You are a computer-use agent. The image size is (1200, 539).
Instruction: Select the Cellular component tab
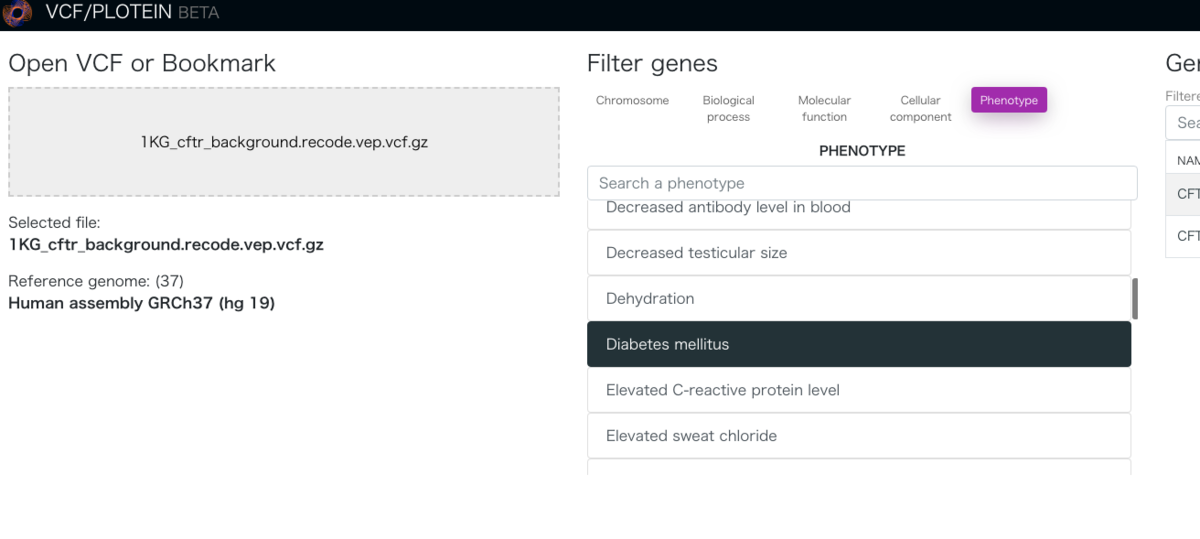(x=920, y=108)
